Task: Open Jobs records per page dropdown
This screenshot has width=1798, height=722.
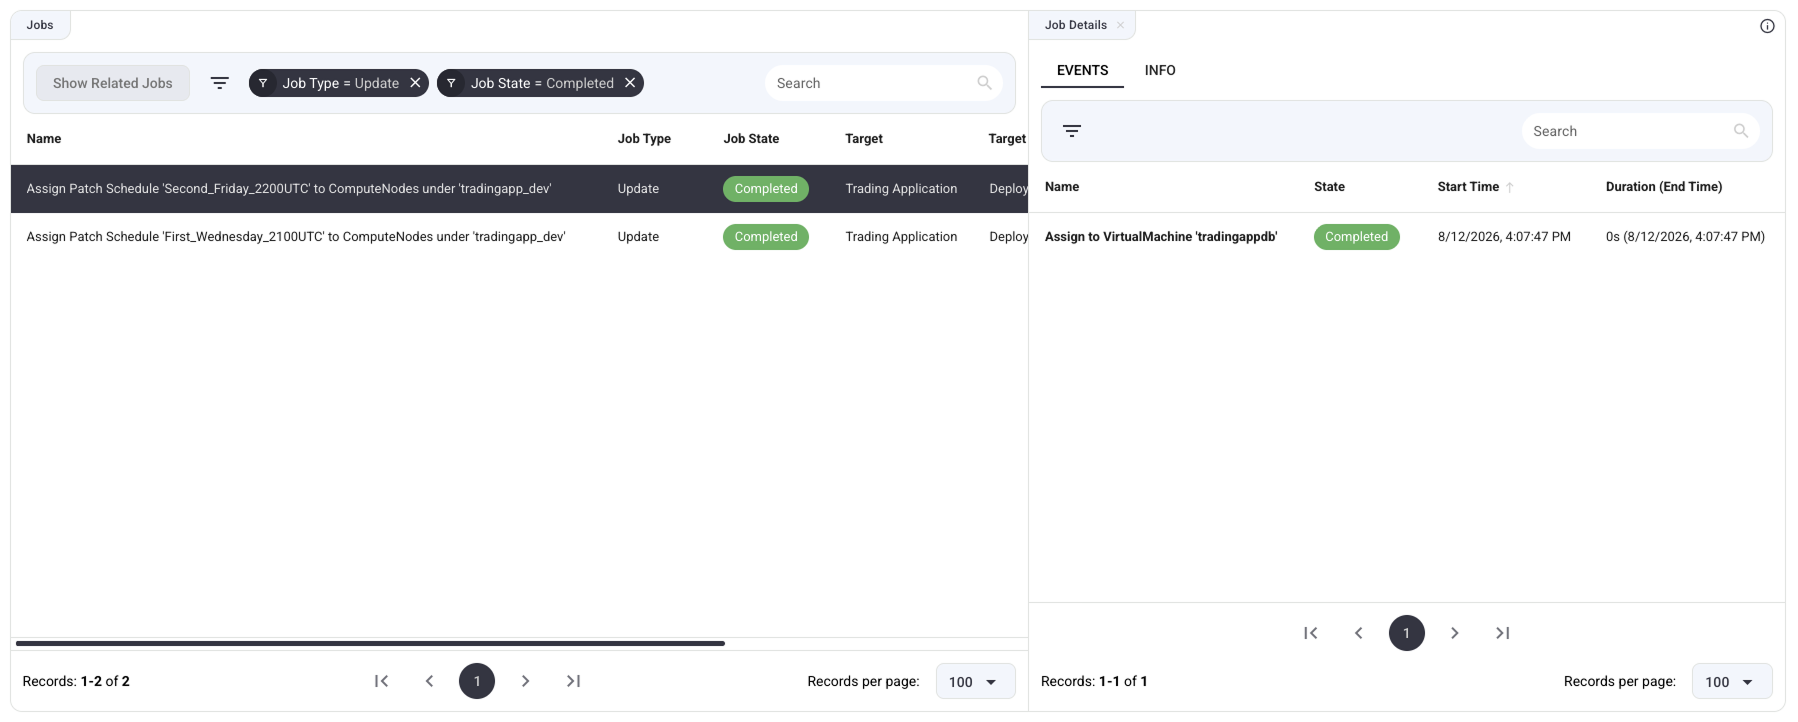Action: 975,681
